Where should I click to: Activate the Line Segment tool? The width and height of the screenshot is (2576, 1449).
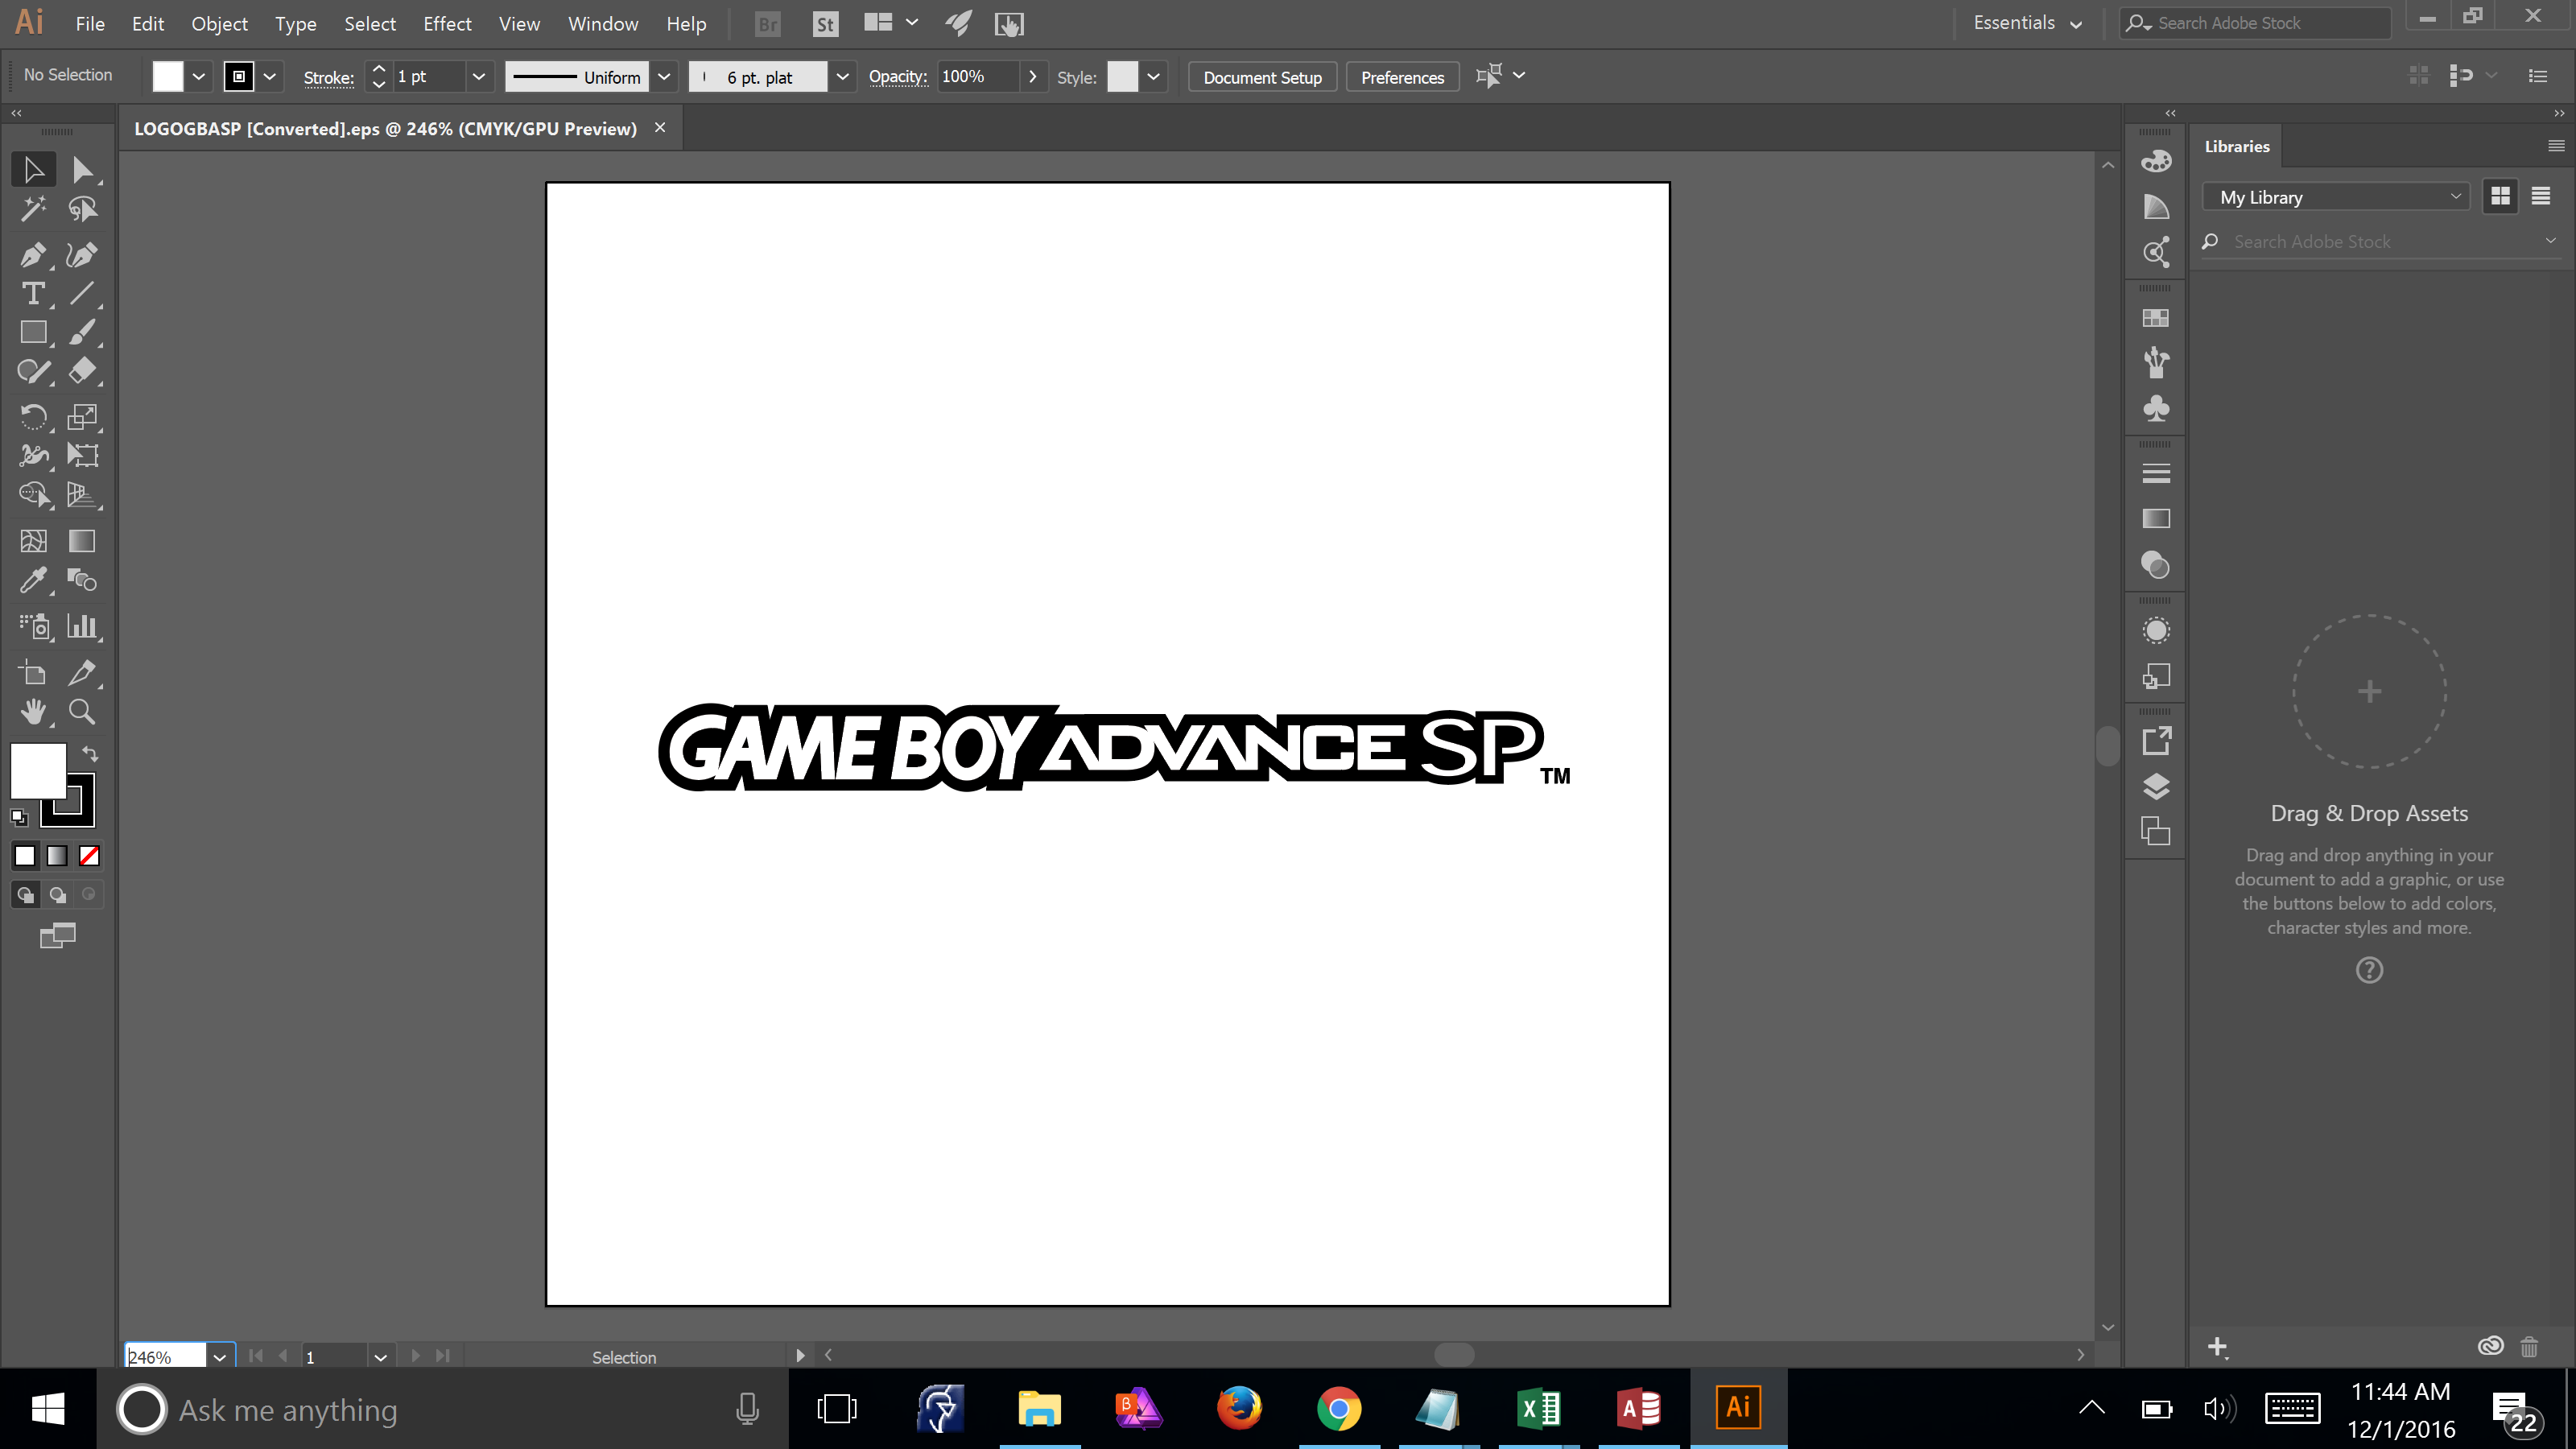(82, 294)
